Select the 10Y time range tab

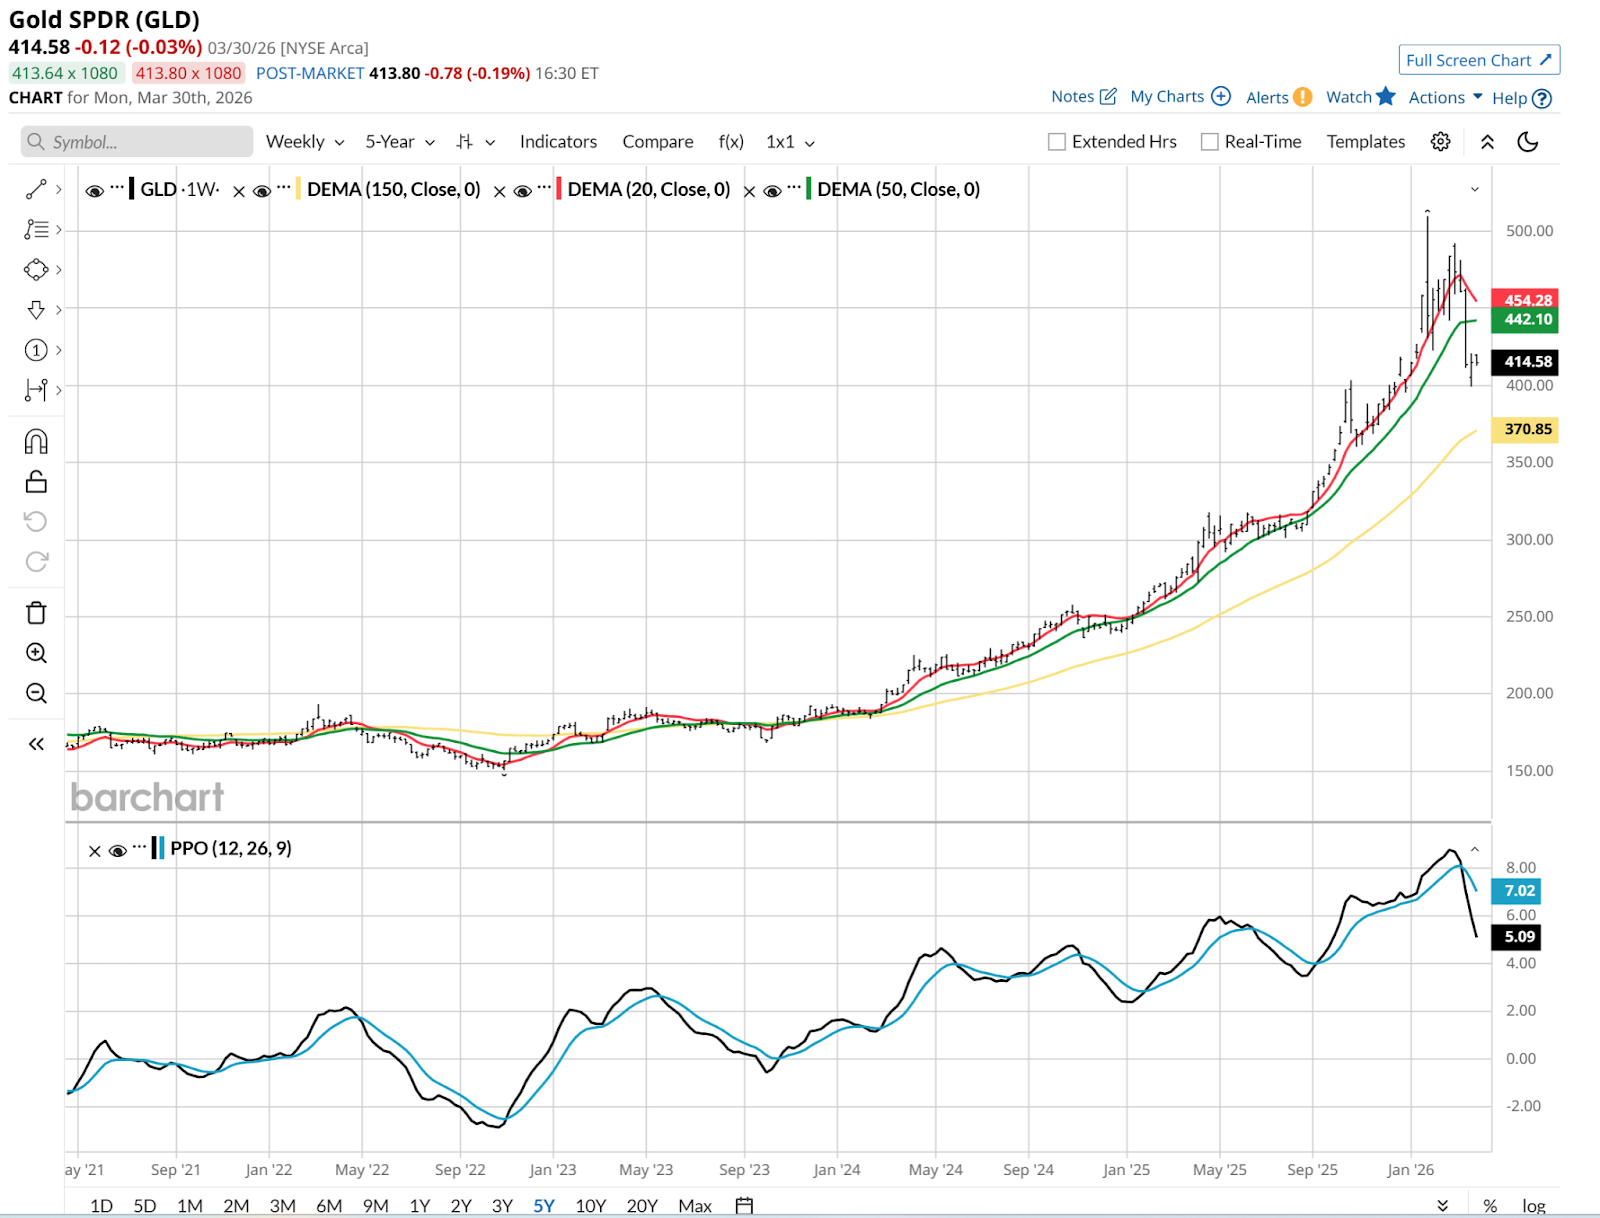[590, 1205]
